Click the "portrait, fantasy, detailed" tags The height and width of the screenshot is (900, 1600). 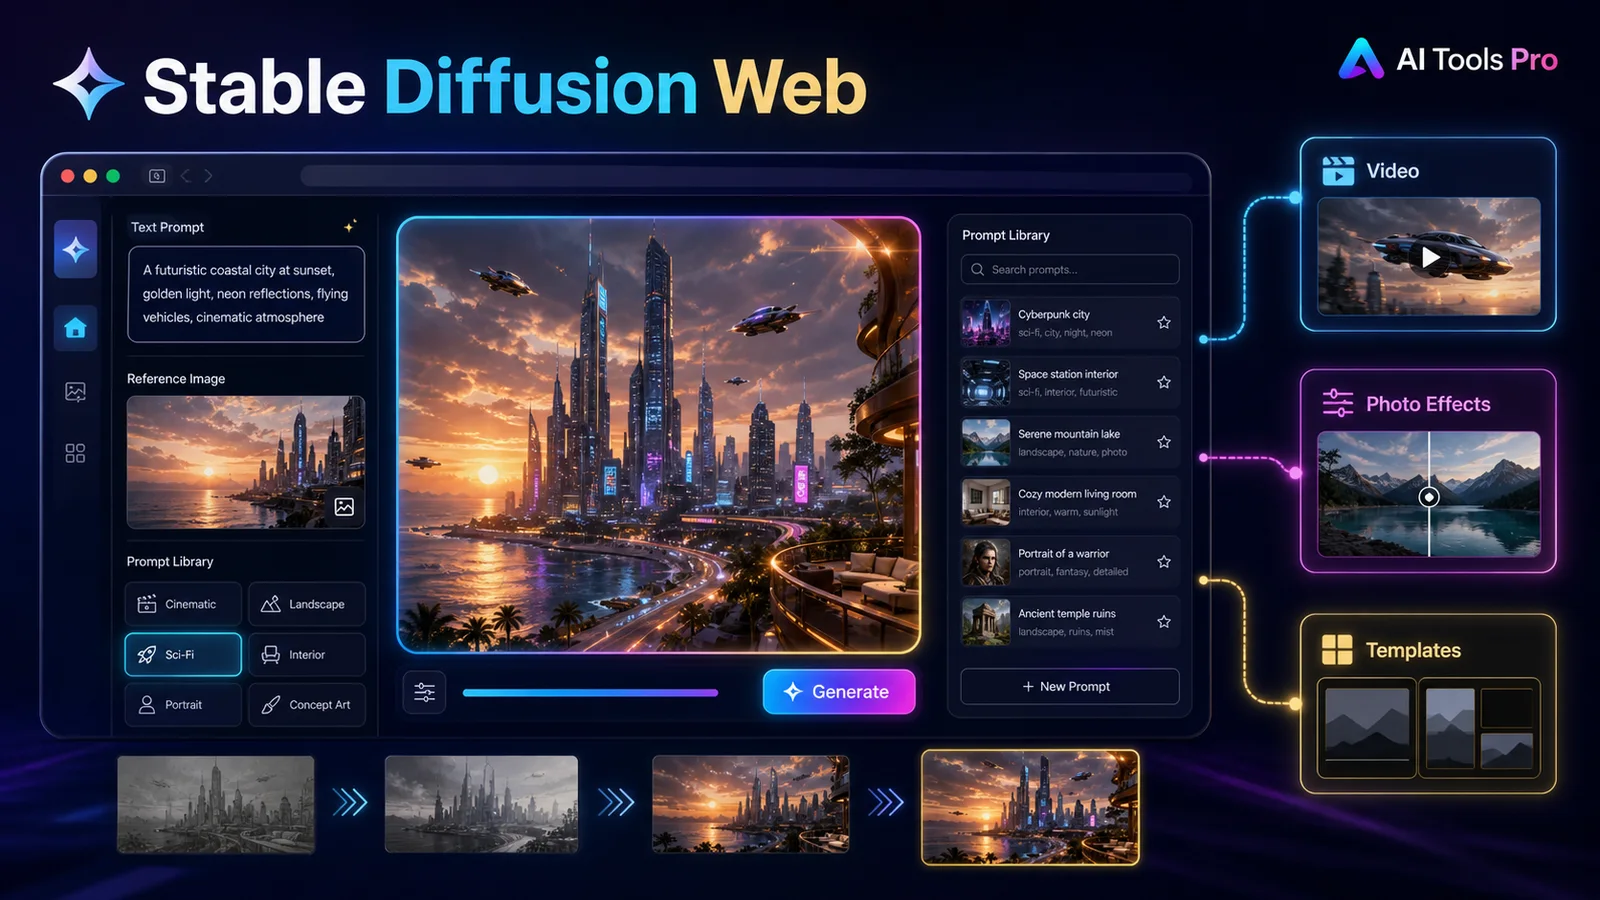(x=1073, y=572)
